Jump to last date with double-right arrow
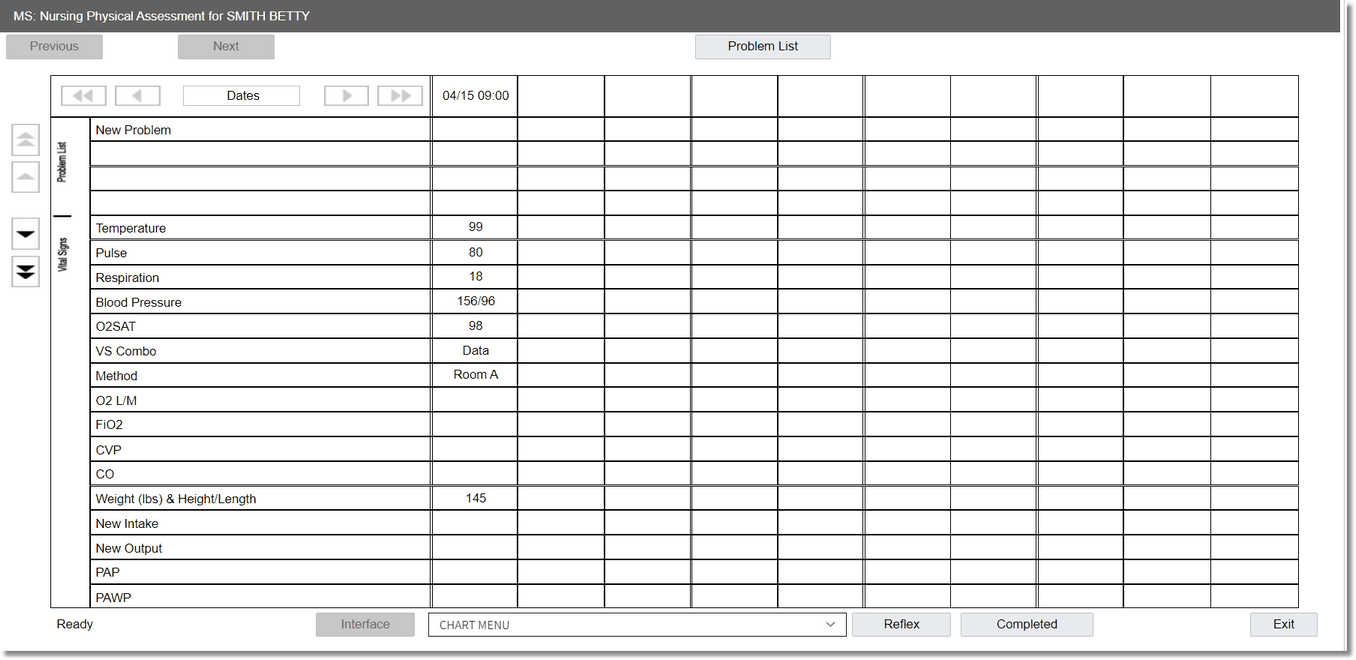This screenshot has width=1356, height=660. click(400, 96)
